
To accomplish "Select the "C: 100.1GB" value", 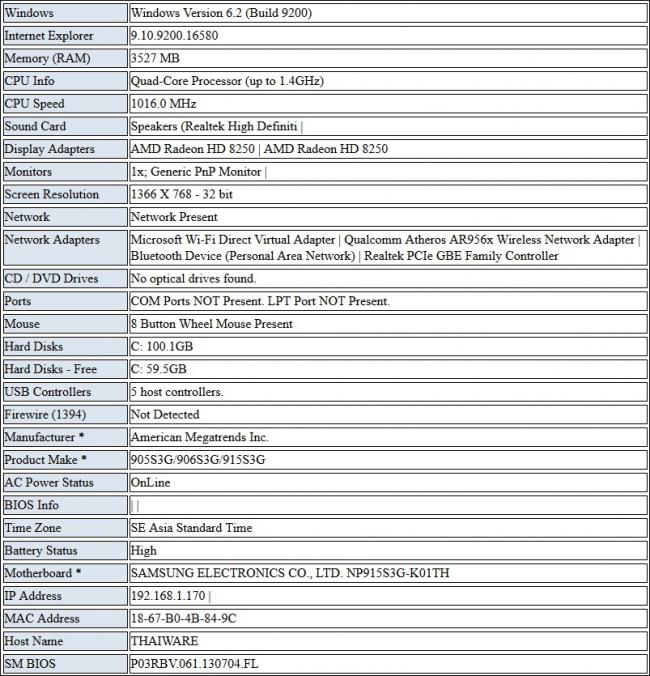I will point(162,347).
